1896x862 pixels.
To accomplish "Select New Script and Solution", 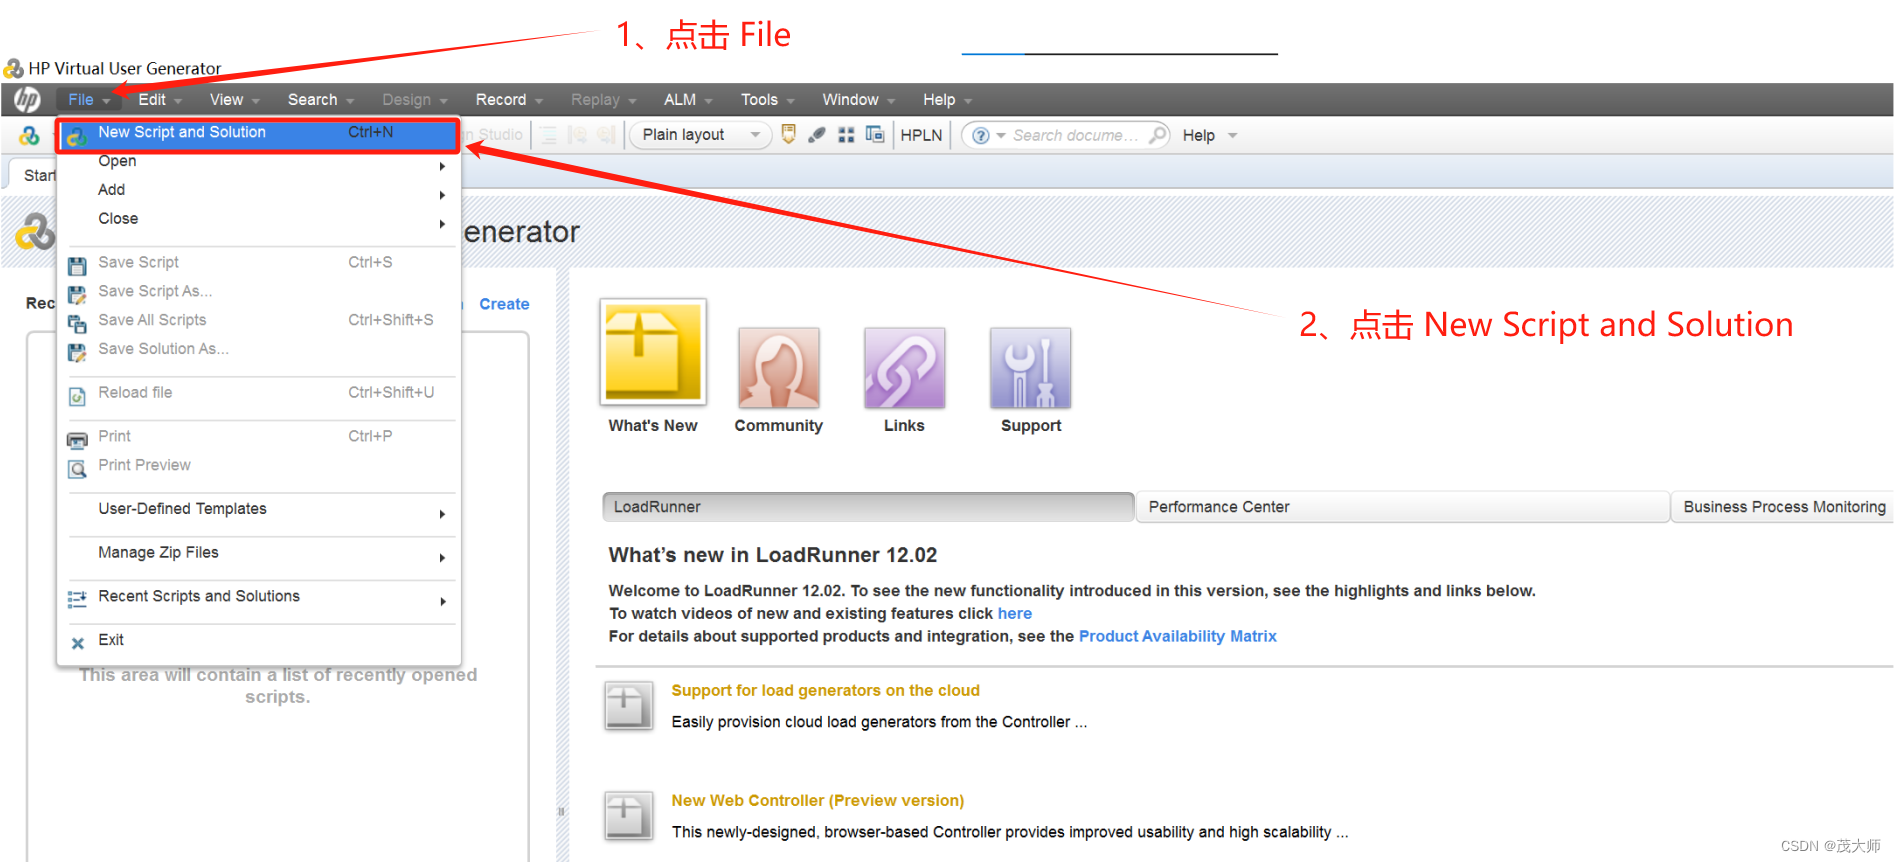I will click(258, 135).
